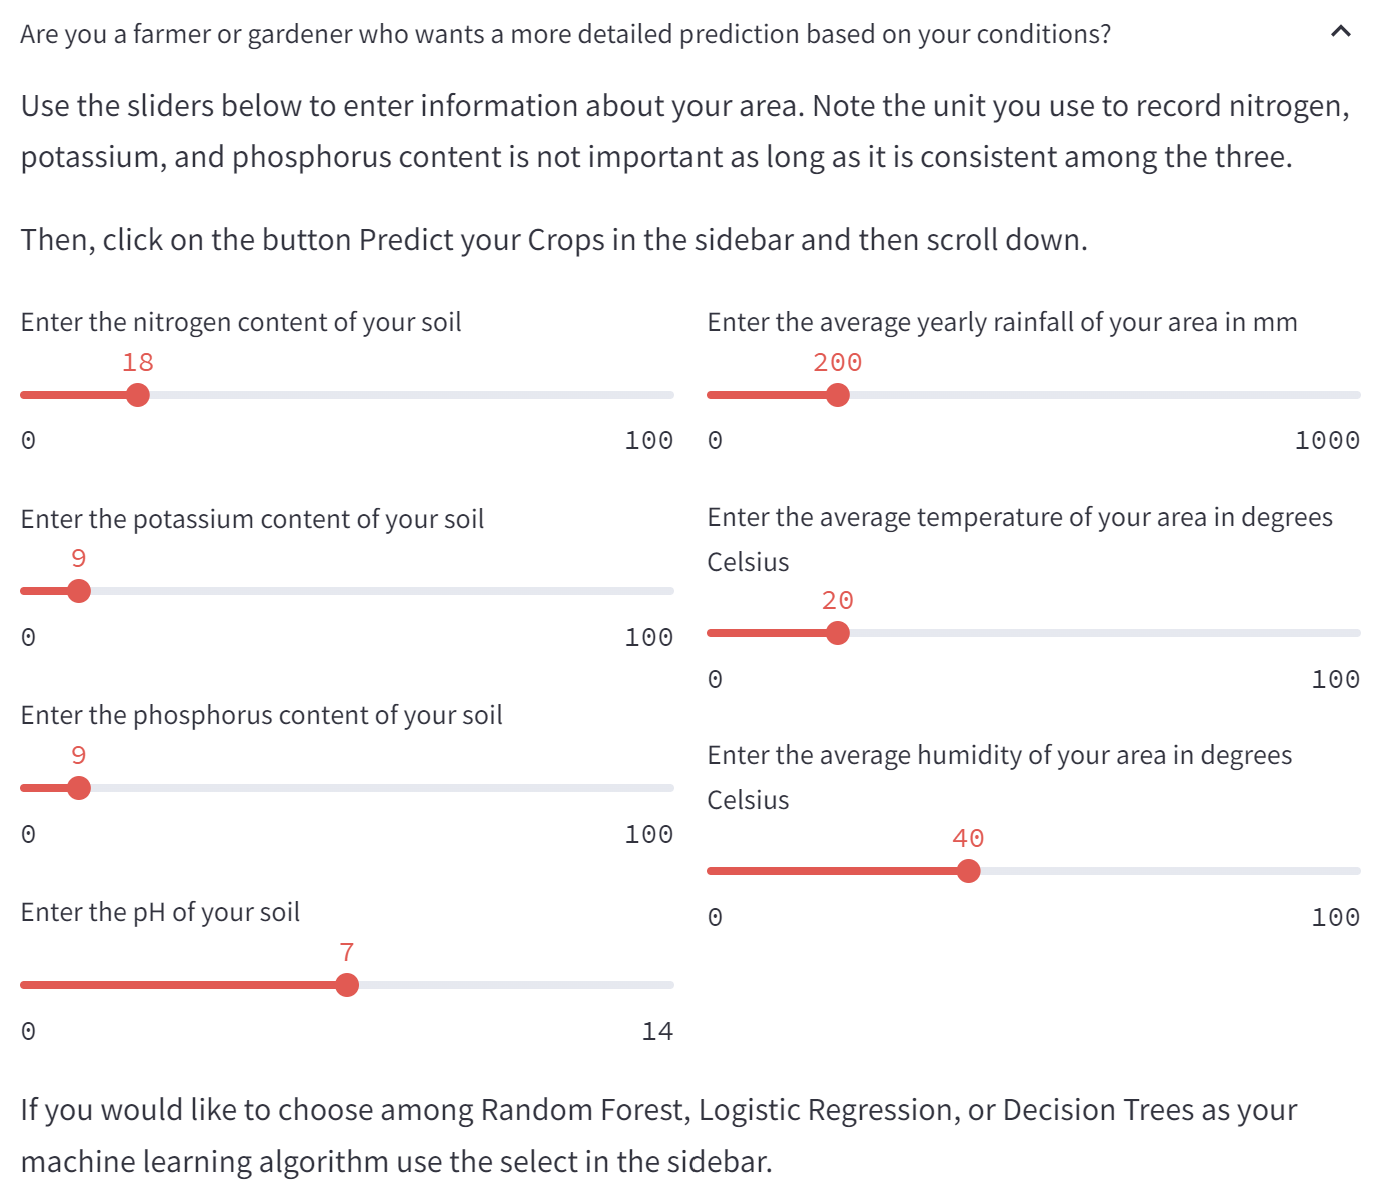
Task: Click the nitrogen content slider label
Action: click(241, 322)
